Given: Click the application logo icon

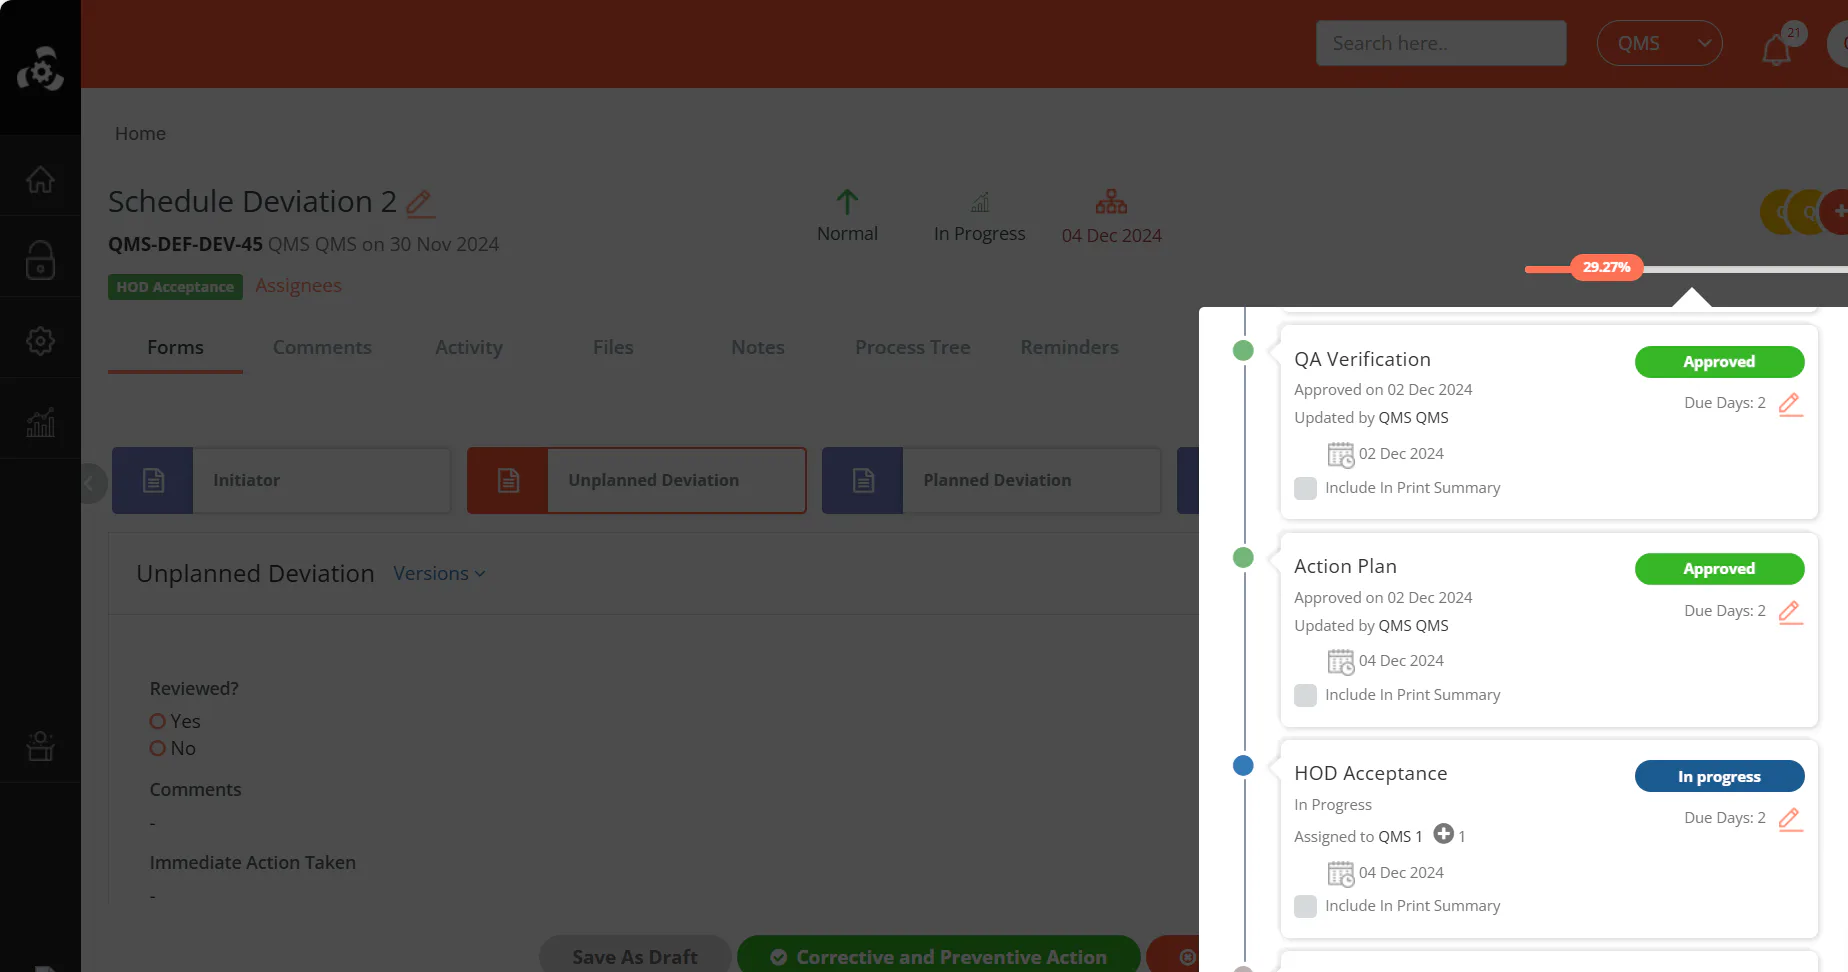Looking at the screenshot, I should pyautogui.click(x=40, y=68).
